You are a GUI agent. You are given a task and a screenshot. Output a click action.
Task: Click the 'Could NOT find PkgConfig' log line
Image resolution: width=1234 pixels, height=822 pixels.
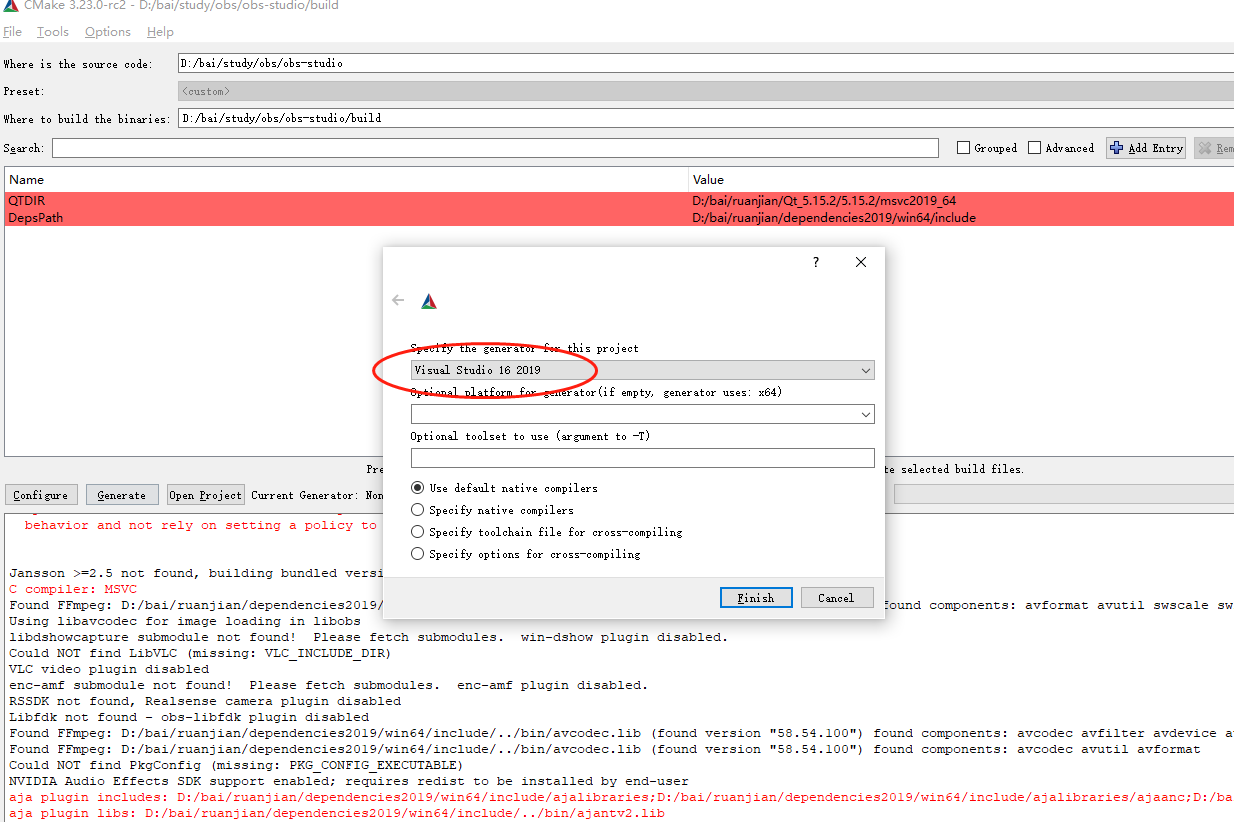click(236, 765)
